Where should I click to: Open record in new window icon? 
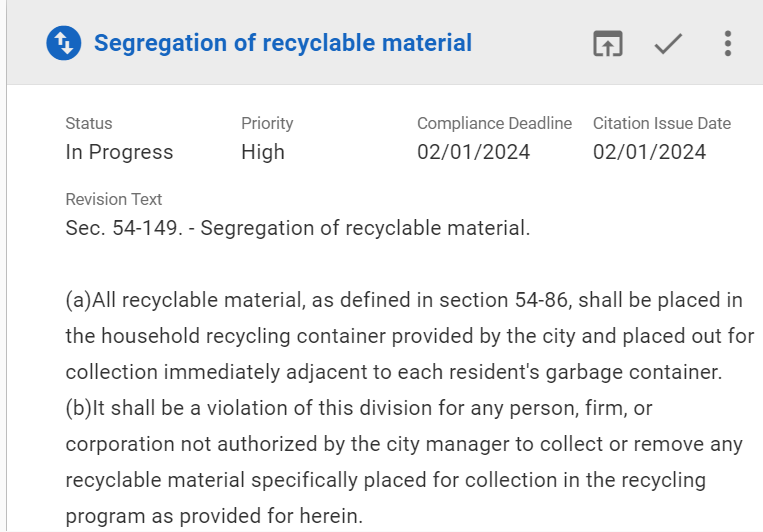pyautogui.click(x=608, y=44)
